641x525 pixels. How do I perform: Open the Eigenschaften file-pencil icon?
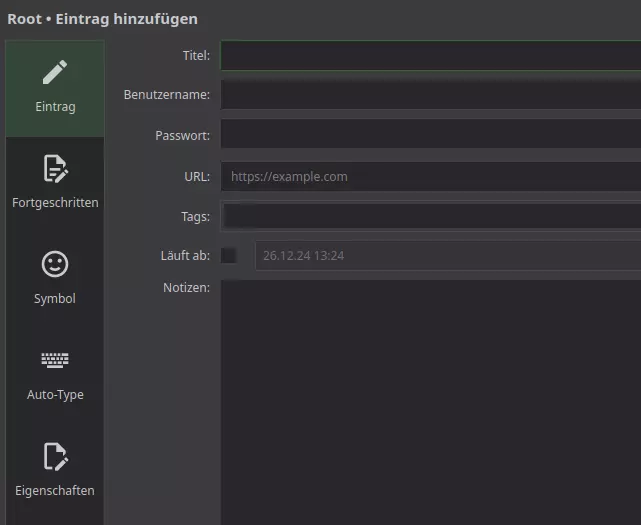pos(55,456)
